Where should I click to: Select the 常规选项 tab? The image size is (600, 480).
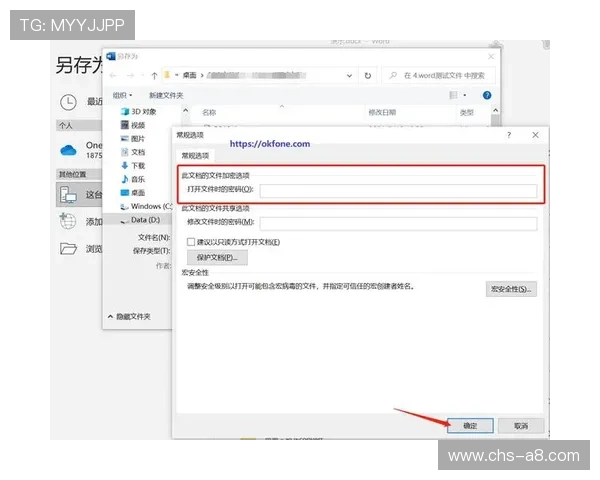195,155
